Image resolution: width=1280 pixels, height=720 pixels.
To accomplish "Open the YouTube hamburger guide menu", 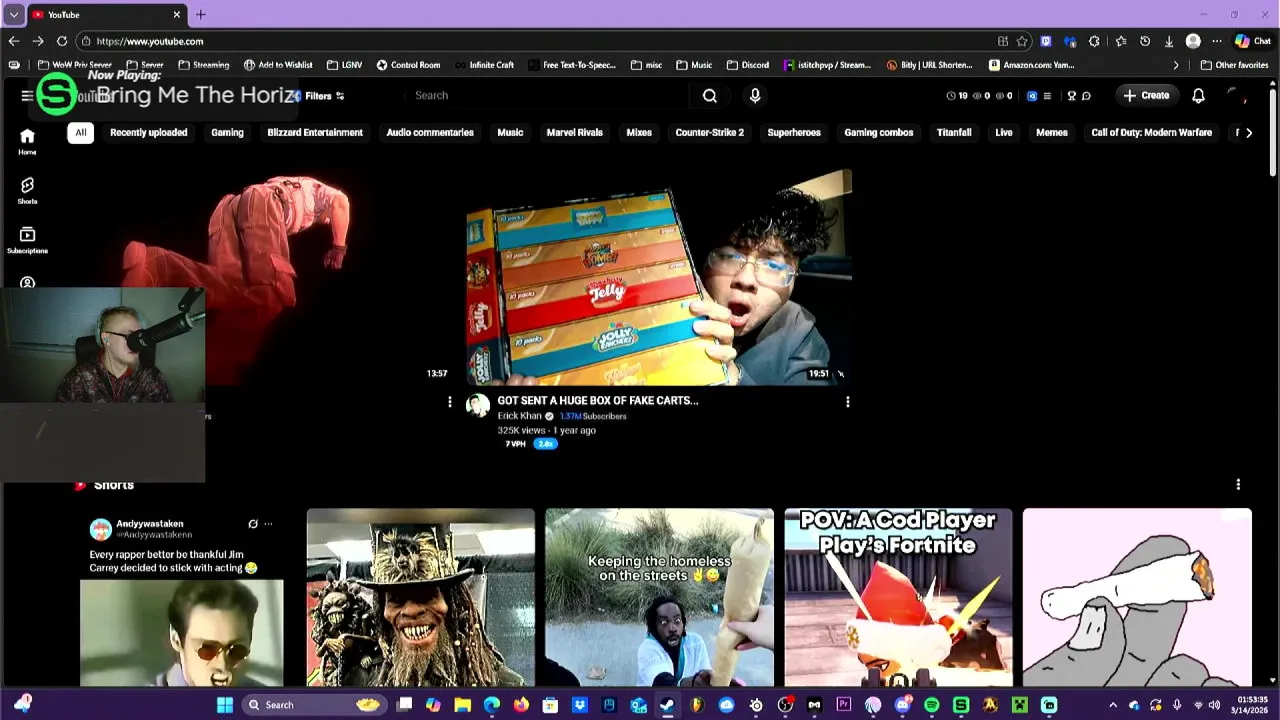I will point(26,96).
